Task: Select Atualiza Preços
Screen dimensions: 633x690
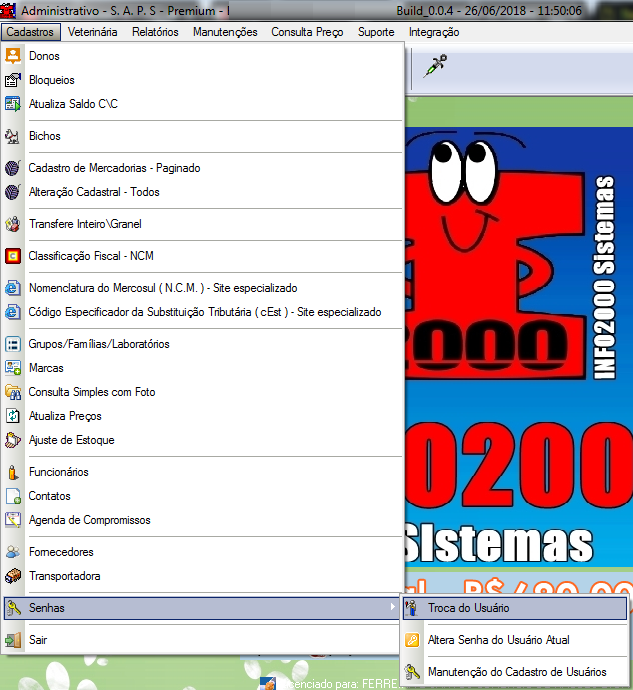Action: 203,416
